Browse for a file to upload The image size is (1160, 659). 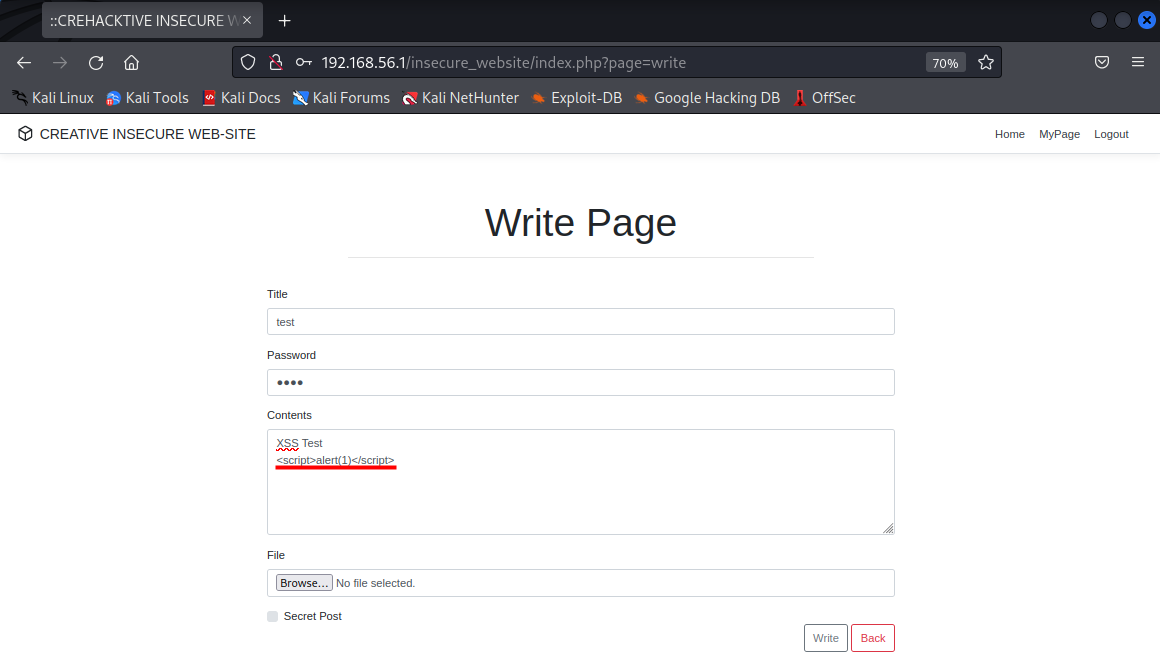click(x=304, y=583)
